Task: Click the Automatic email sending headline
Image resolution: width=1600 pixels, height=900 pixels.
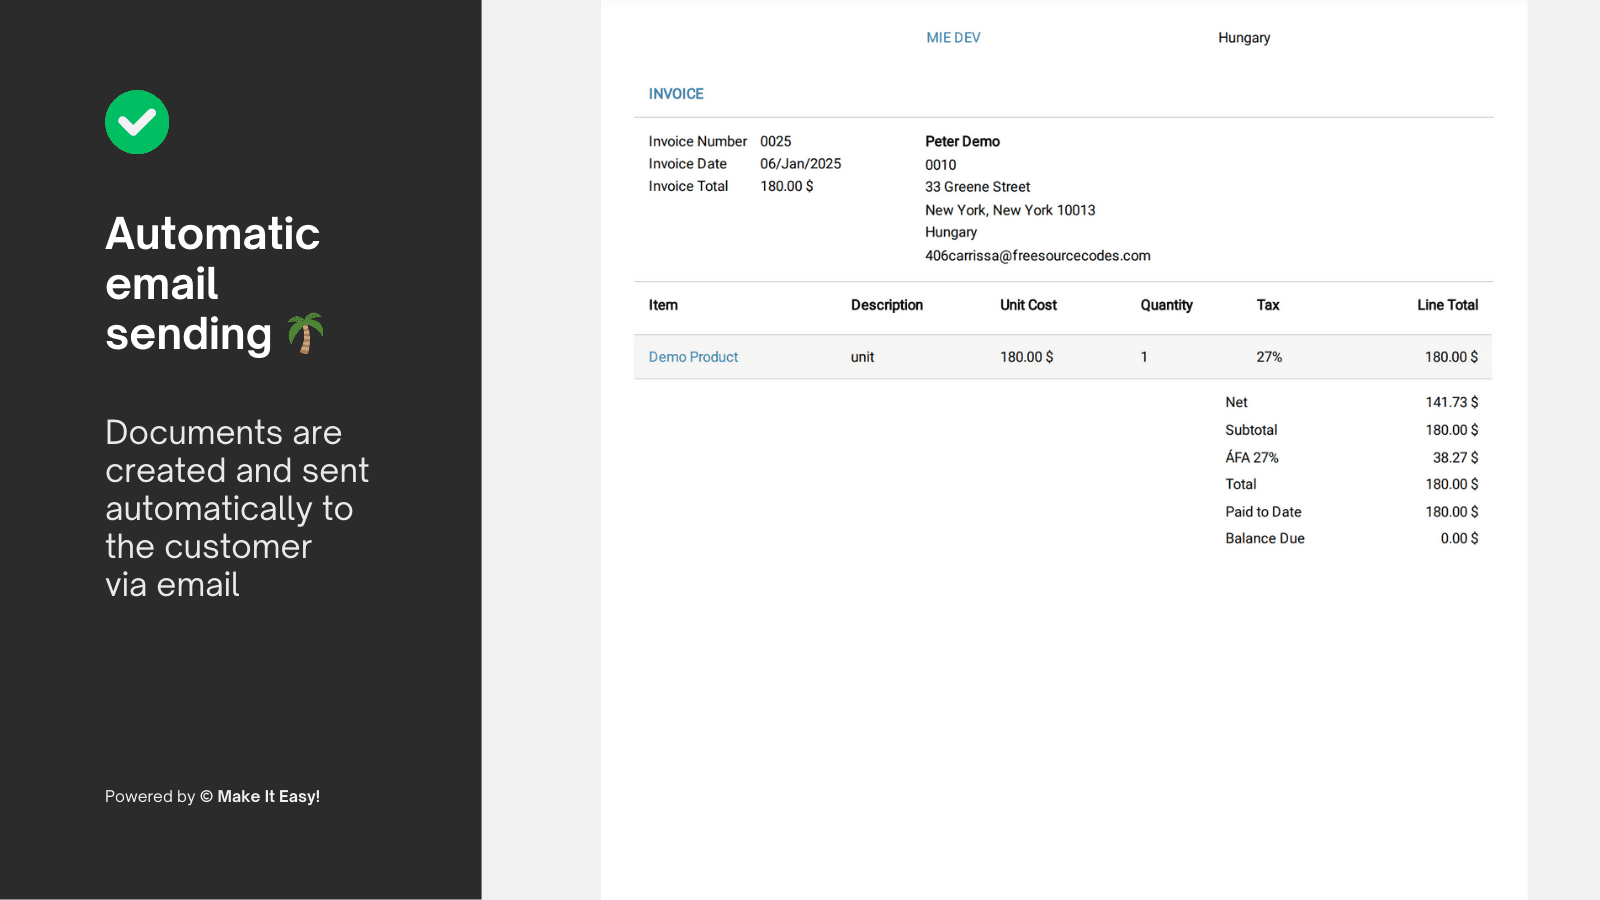Action: point(212,284)
